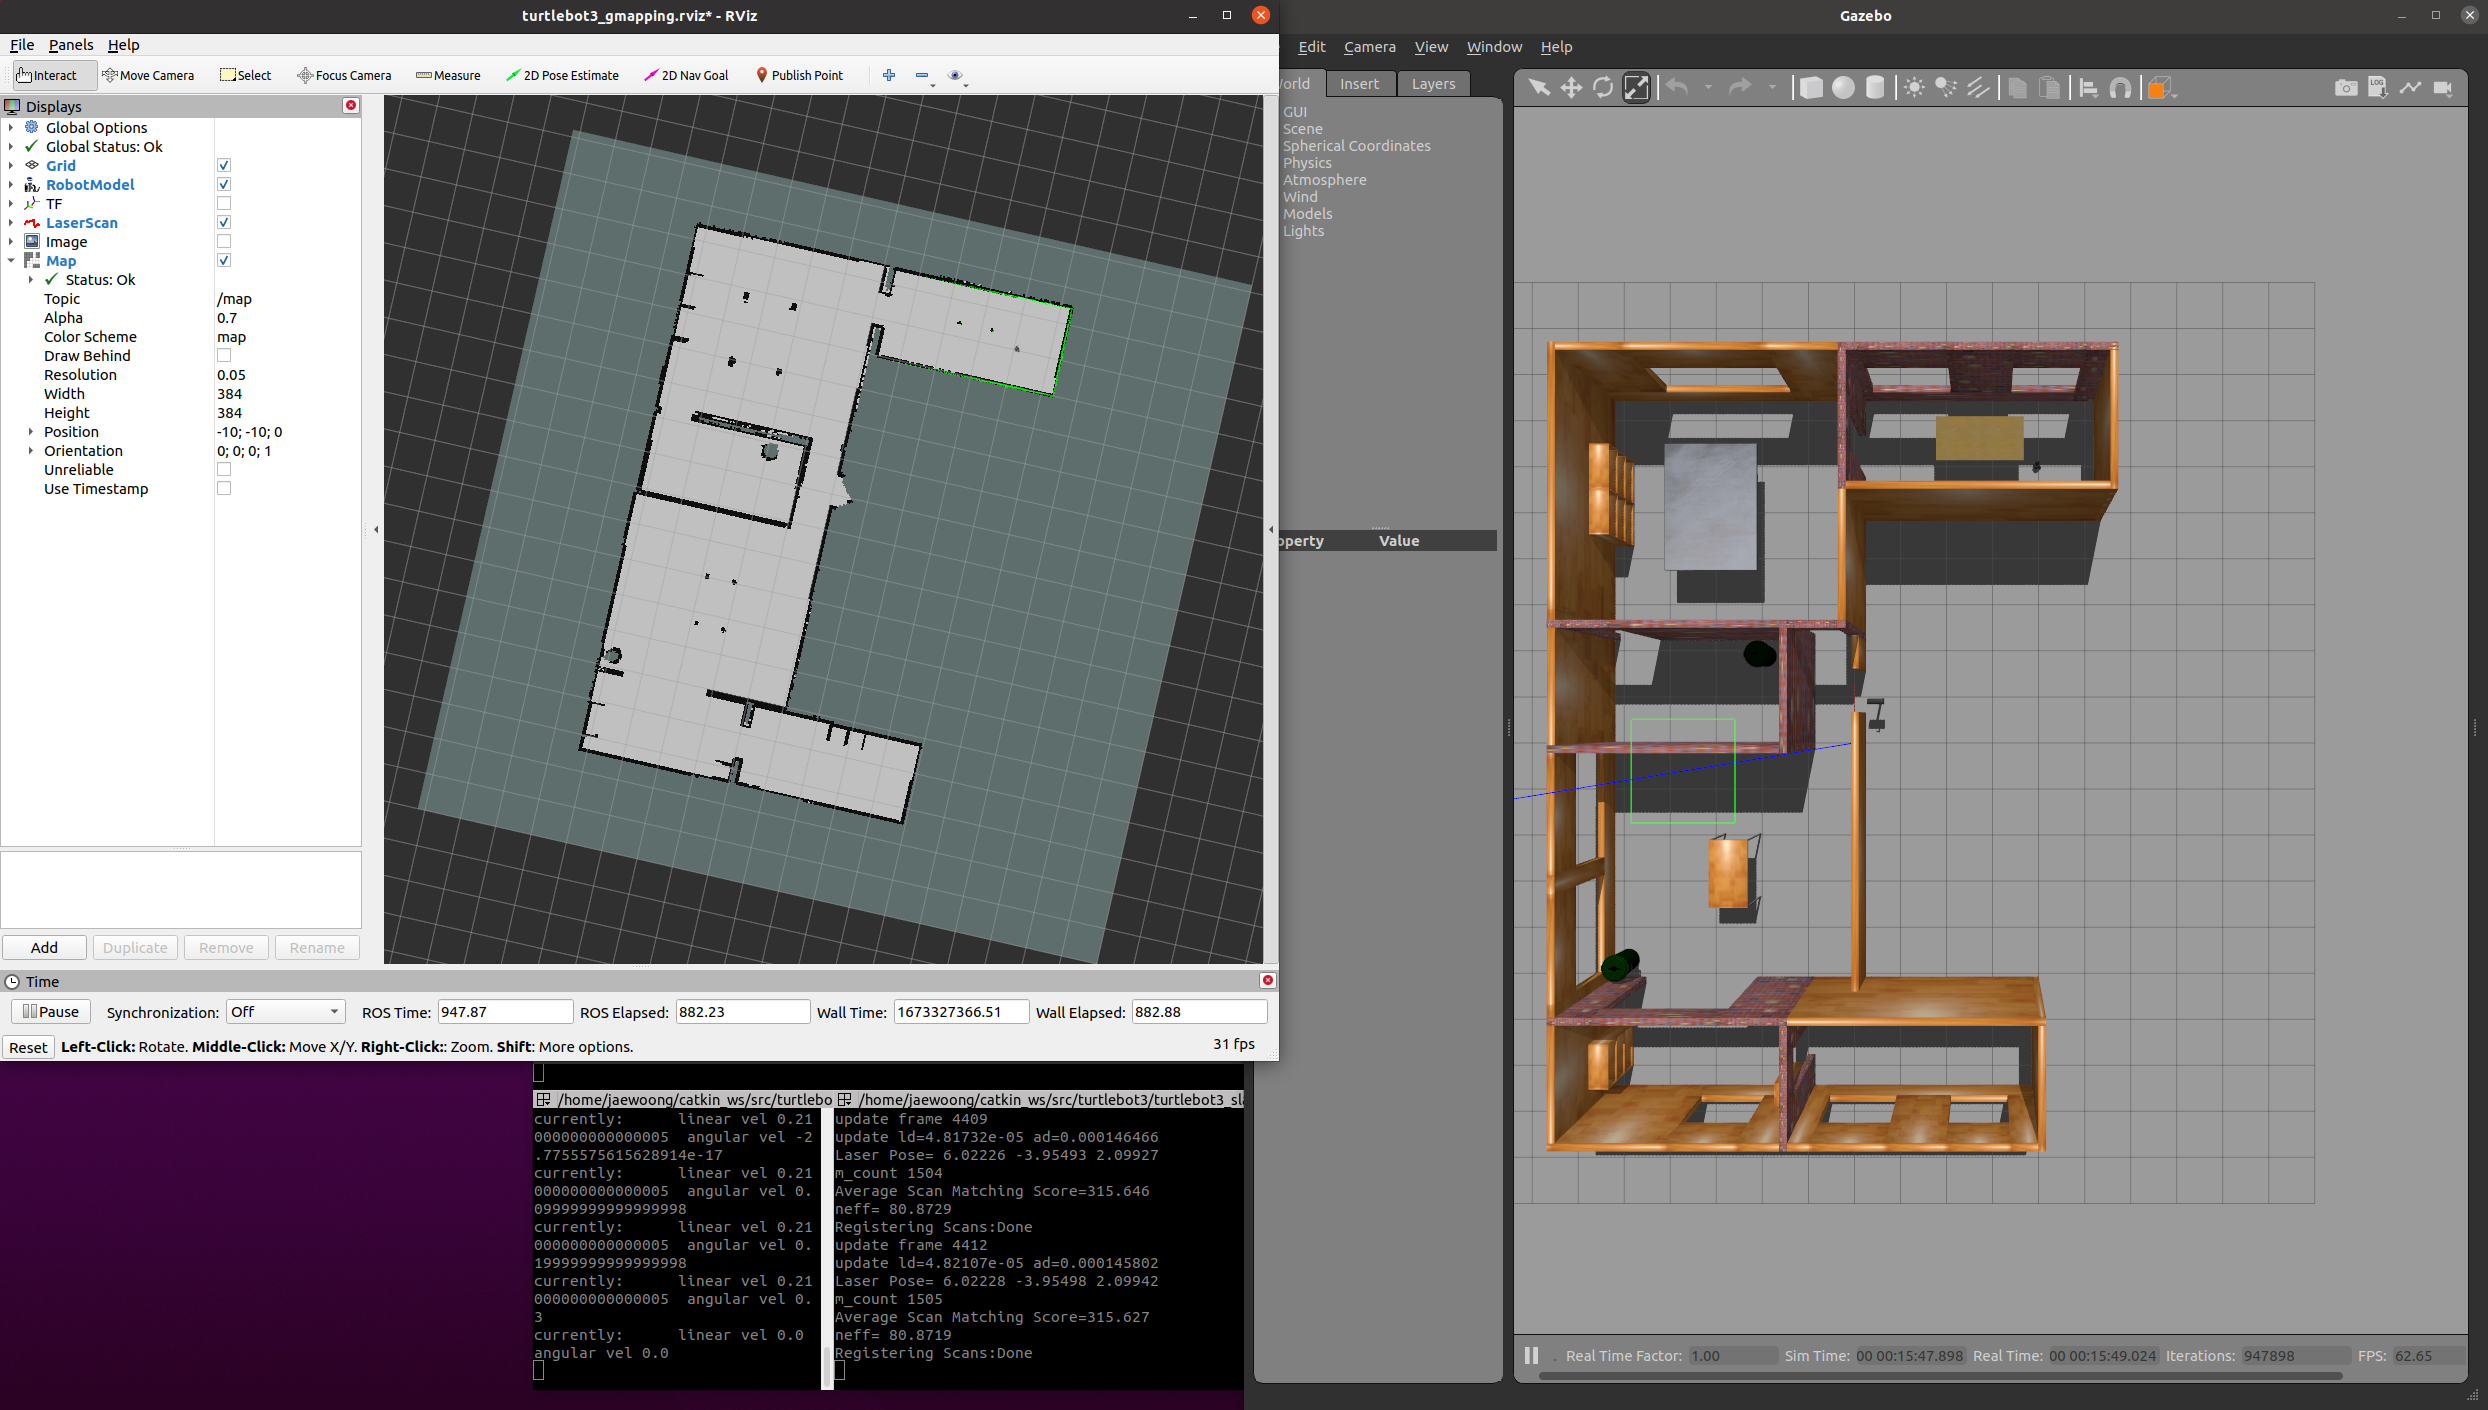This screenshot has width=2488, height=1410.
Task: Choose the Measure tool in RViz
Action: [448, 75]
